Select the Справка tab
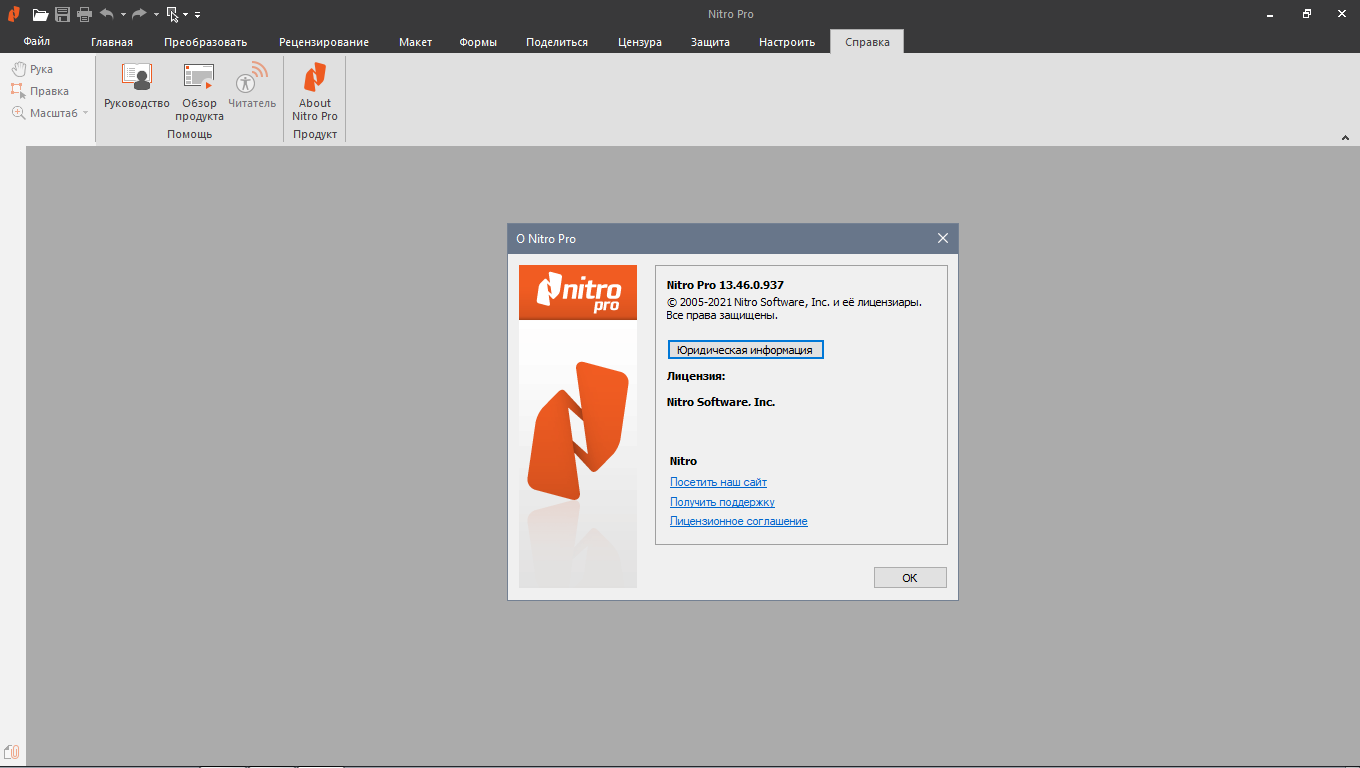The image size is (1360, 768). (x=867, y=42)
